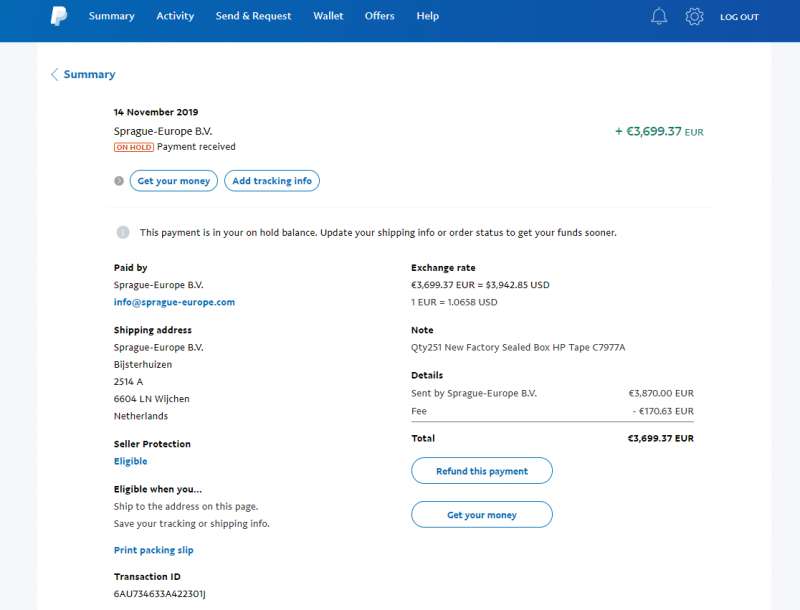Click the exchange rate line 1 EUR = 1.0658 USD
The height and width of the screenshot is (610, 800).
[x=454, y=302]
